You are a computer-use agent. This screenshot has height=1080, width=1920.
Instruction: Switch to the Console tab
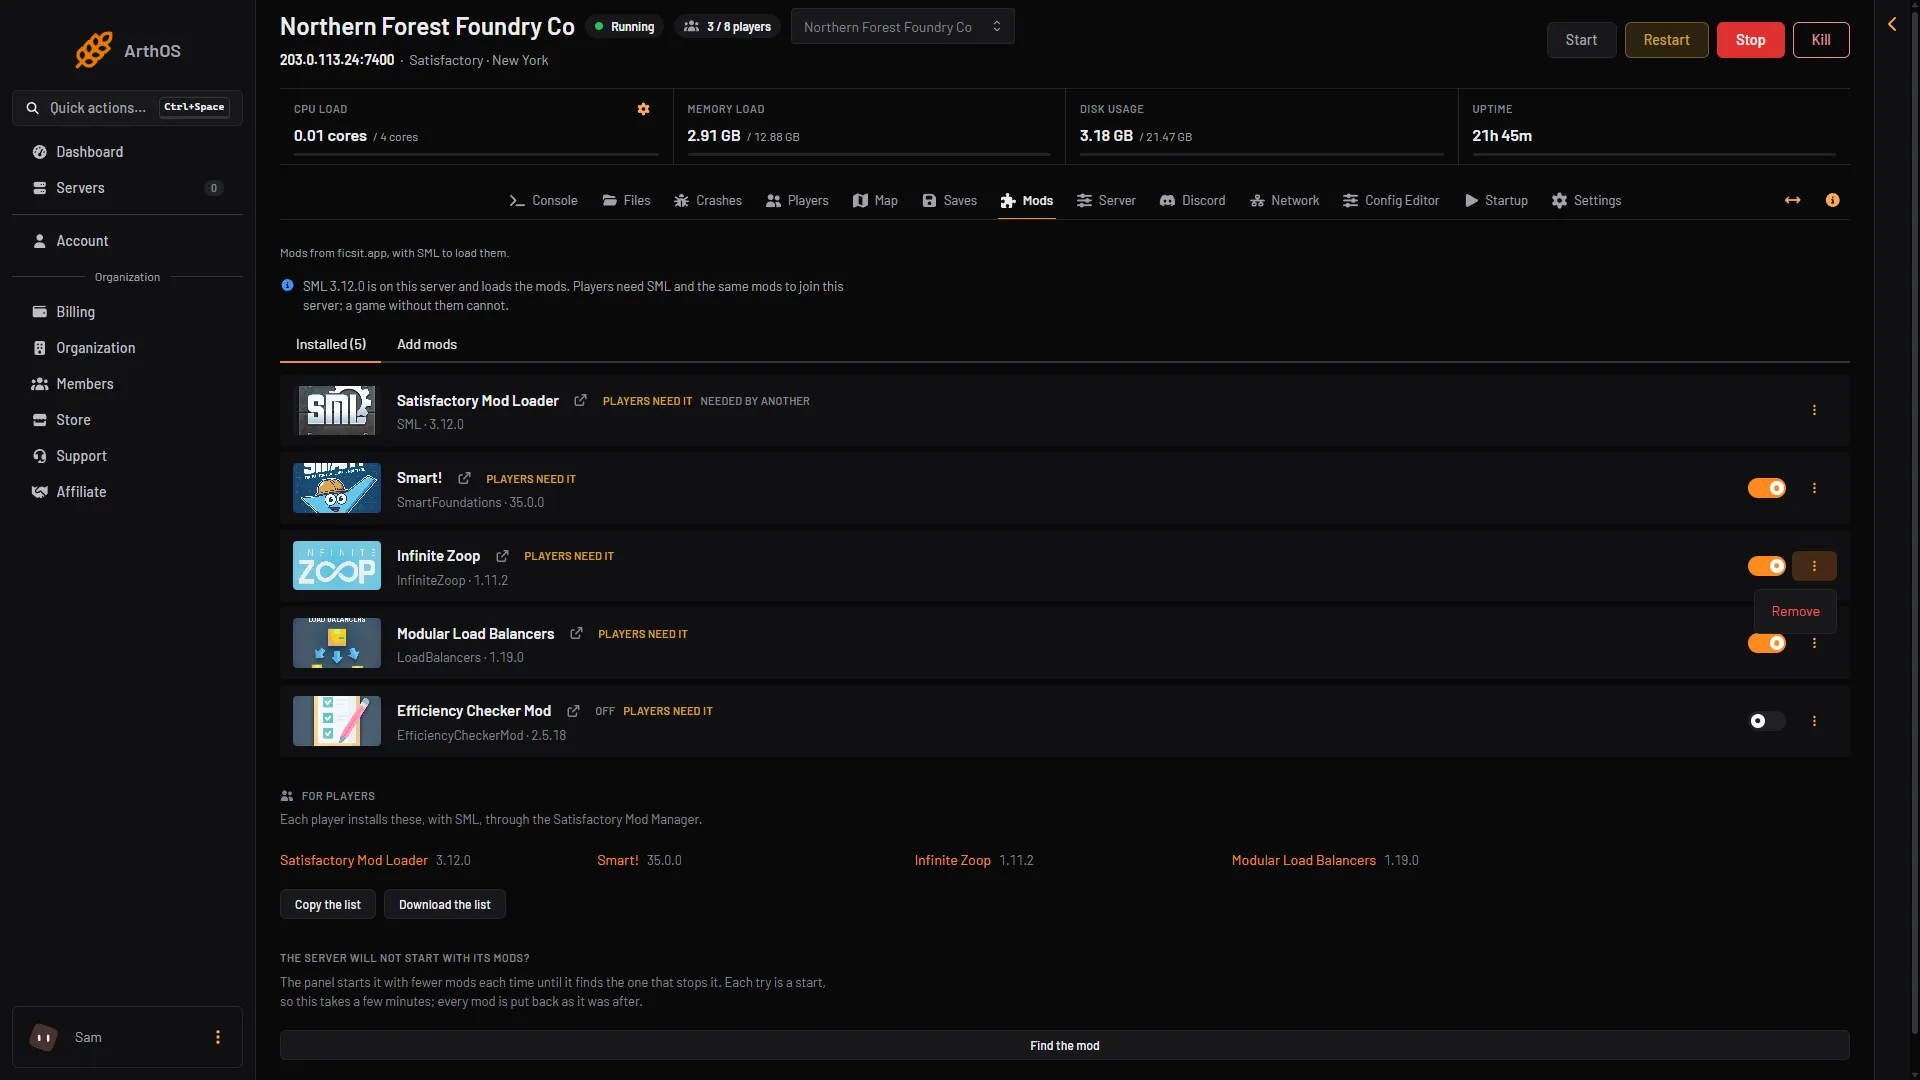click(543, 200)
